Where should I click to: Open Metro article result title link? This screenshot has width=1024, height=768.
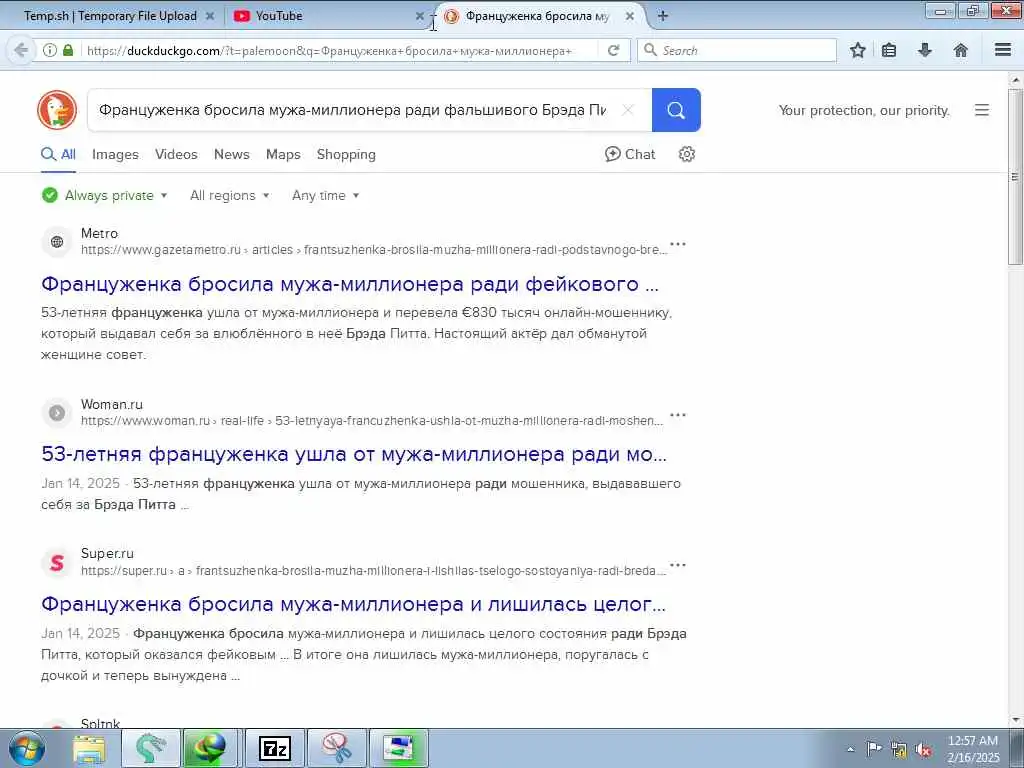pos(349,284)
